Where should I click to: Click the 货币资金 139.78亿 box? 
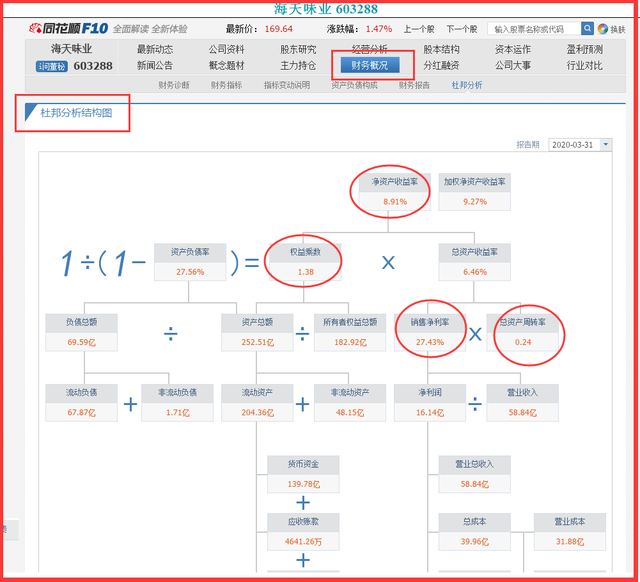303,474
